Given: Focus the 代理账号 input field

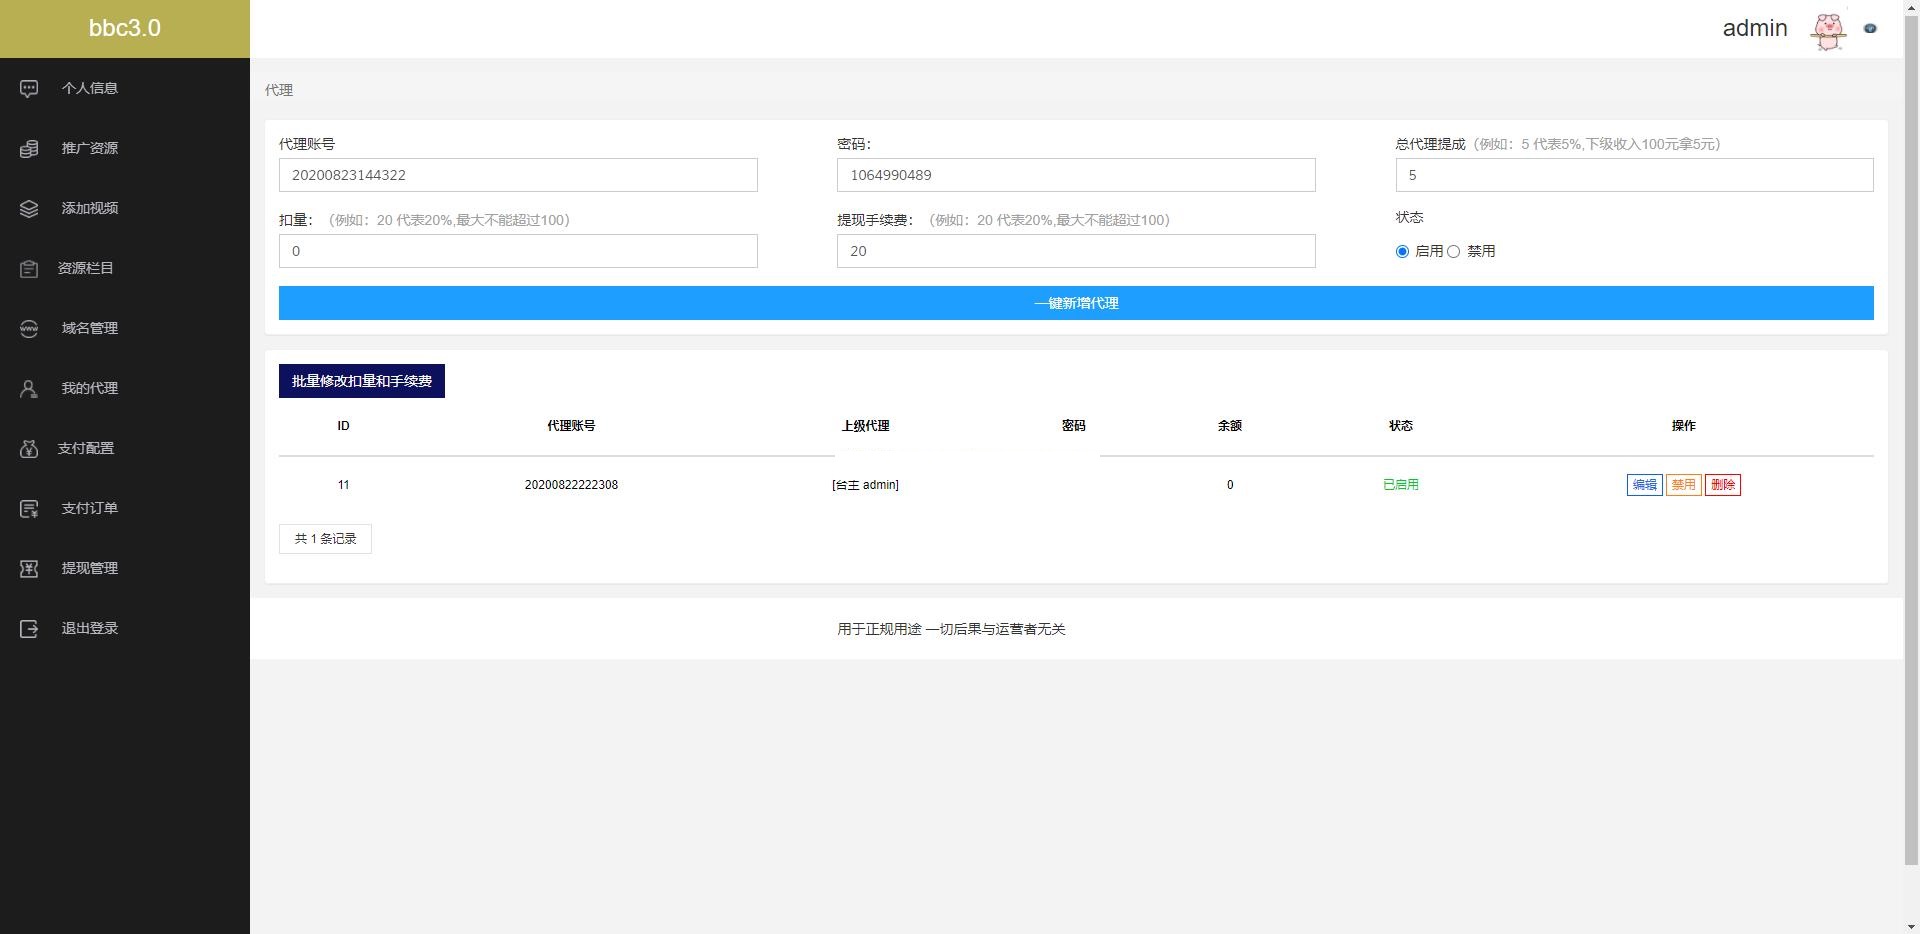Looking at the screenshot, I should [x=518, y=175].
